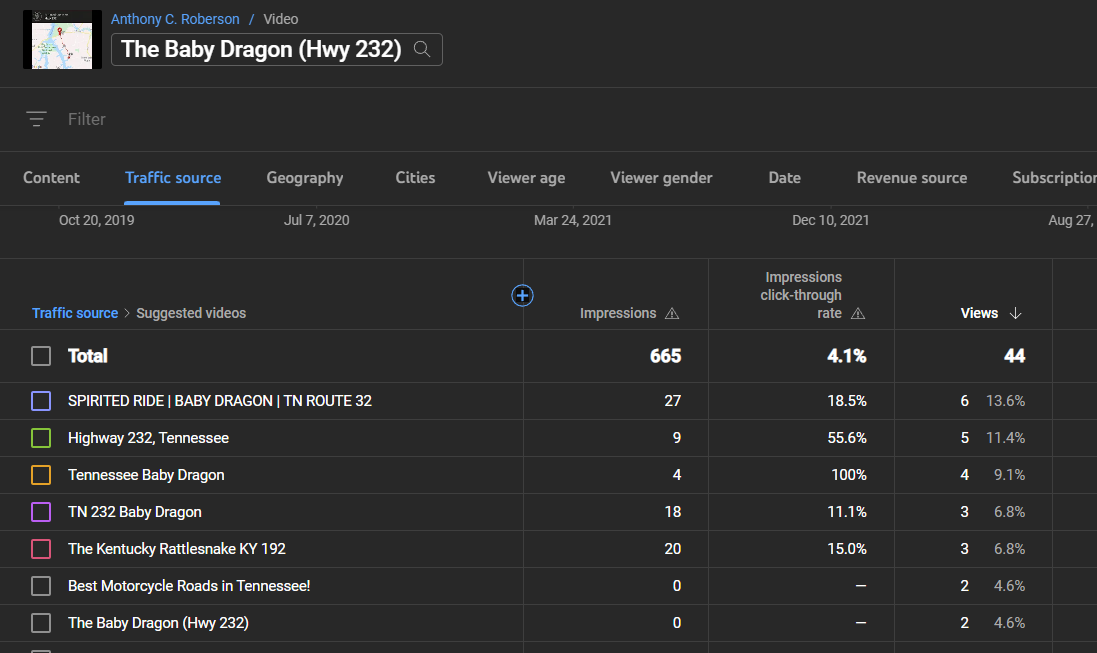Check Best Motorcycle Roads in Tennessee checkbox
Screen dimensions: 1097x653
pos(41,586)
